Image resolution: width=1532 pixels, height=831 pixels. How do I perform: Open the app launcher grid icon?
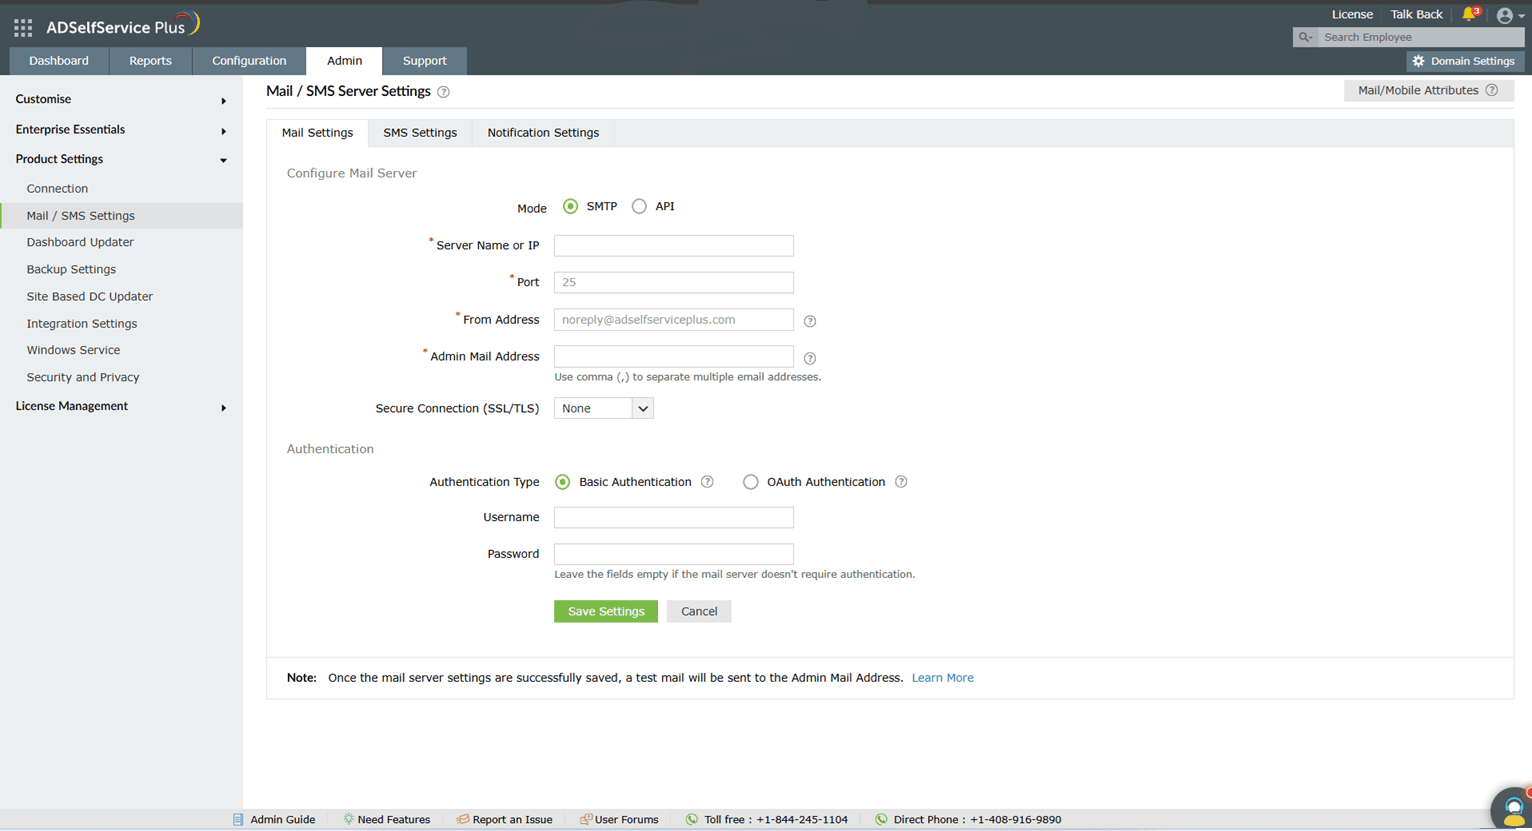click(22, 27)
